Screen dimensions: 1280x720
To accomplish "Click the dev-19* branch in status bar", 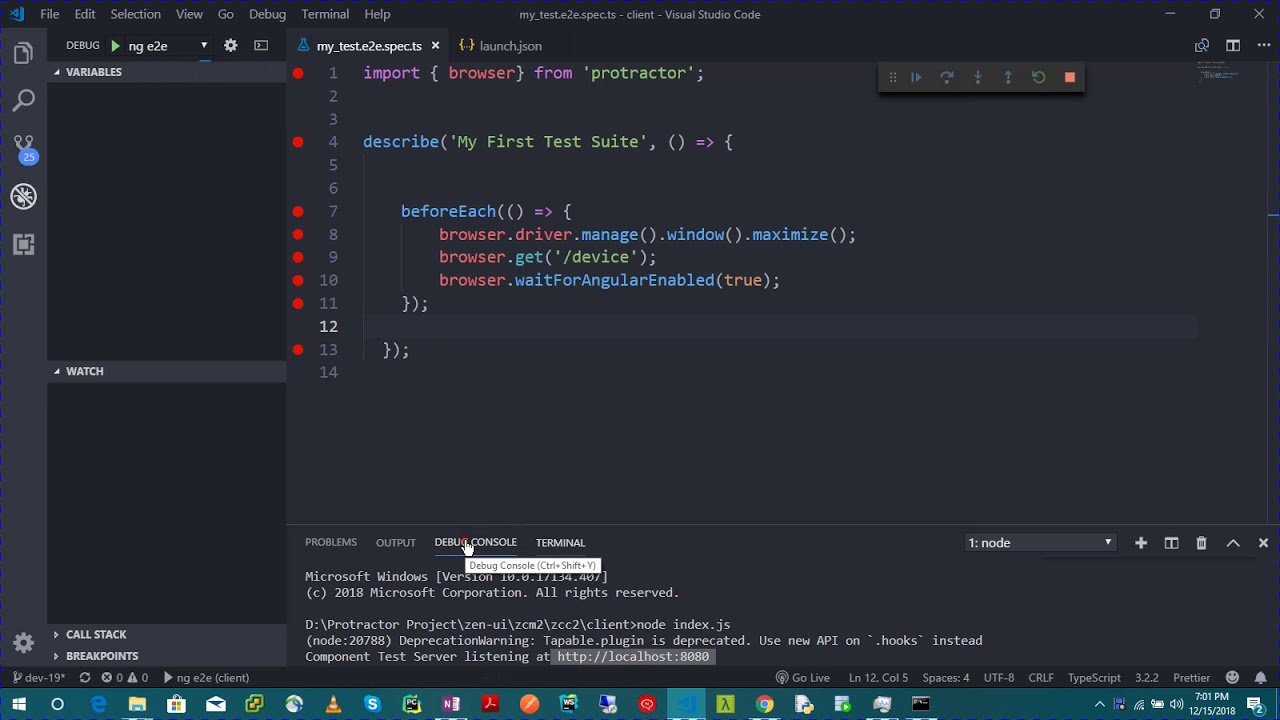I will coord(39,678).
